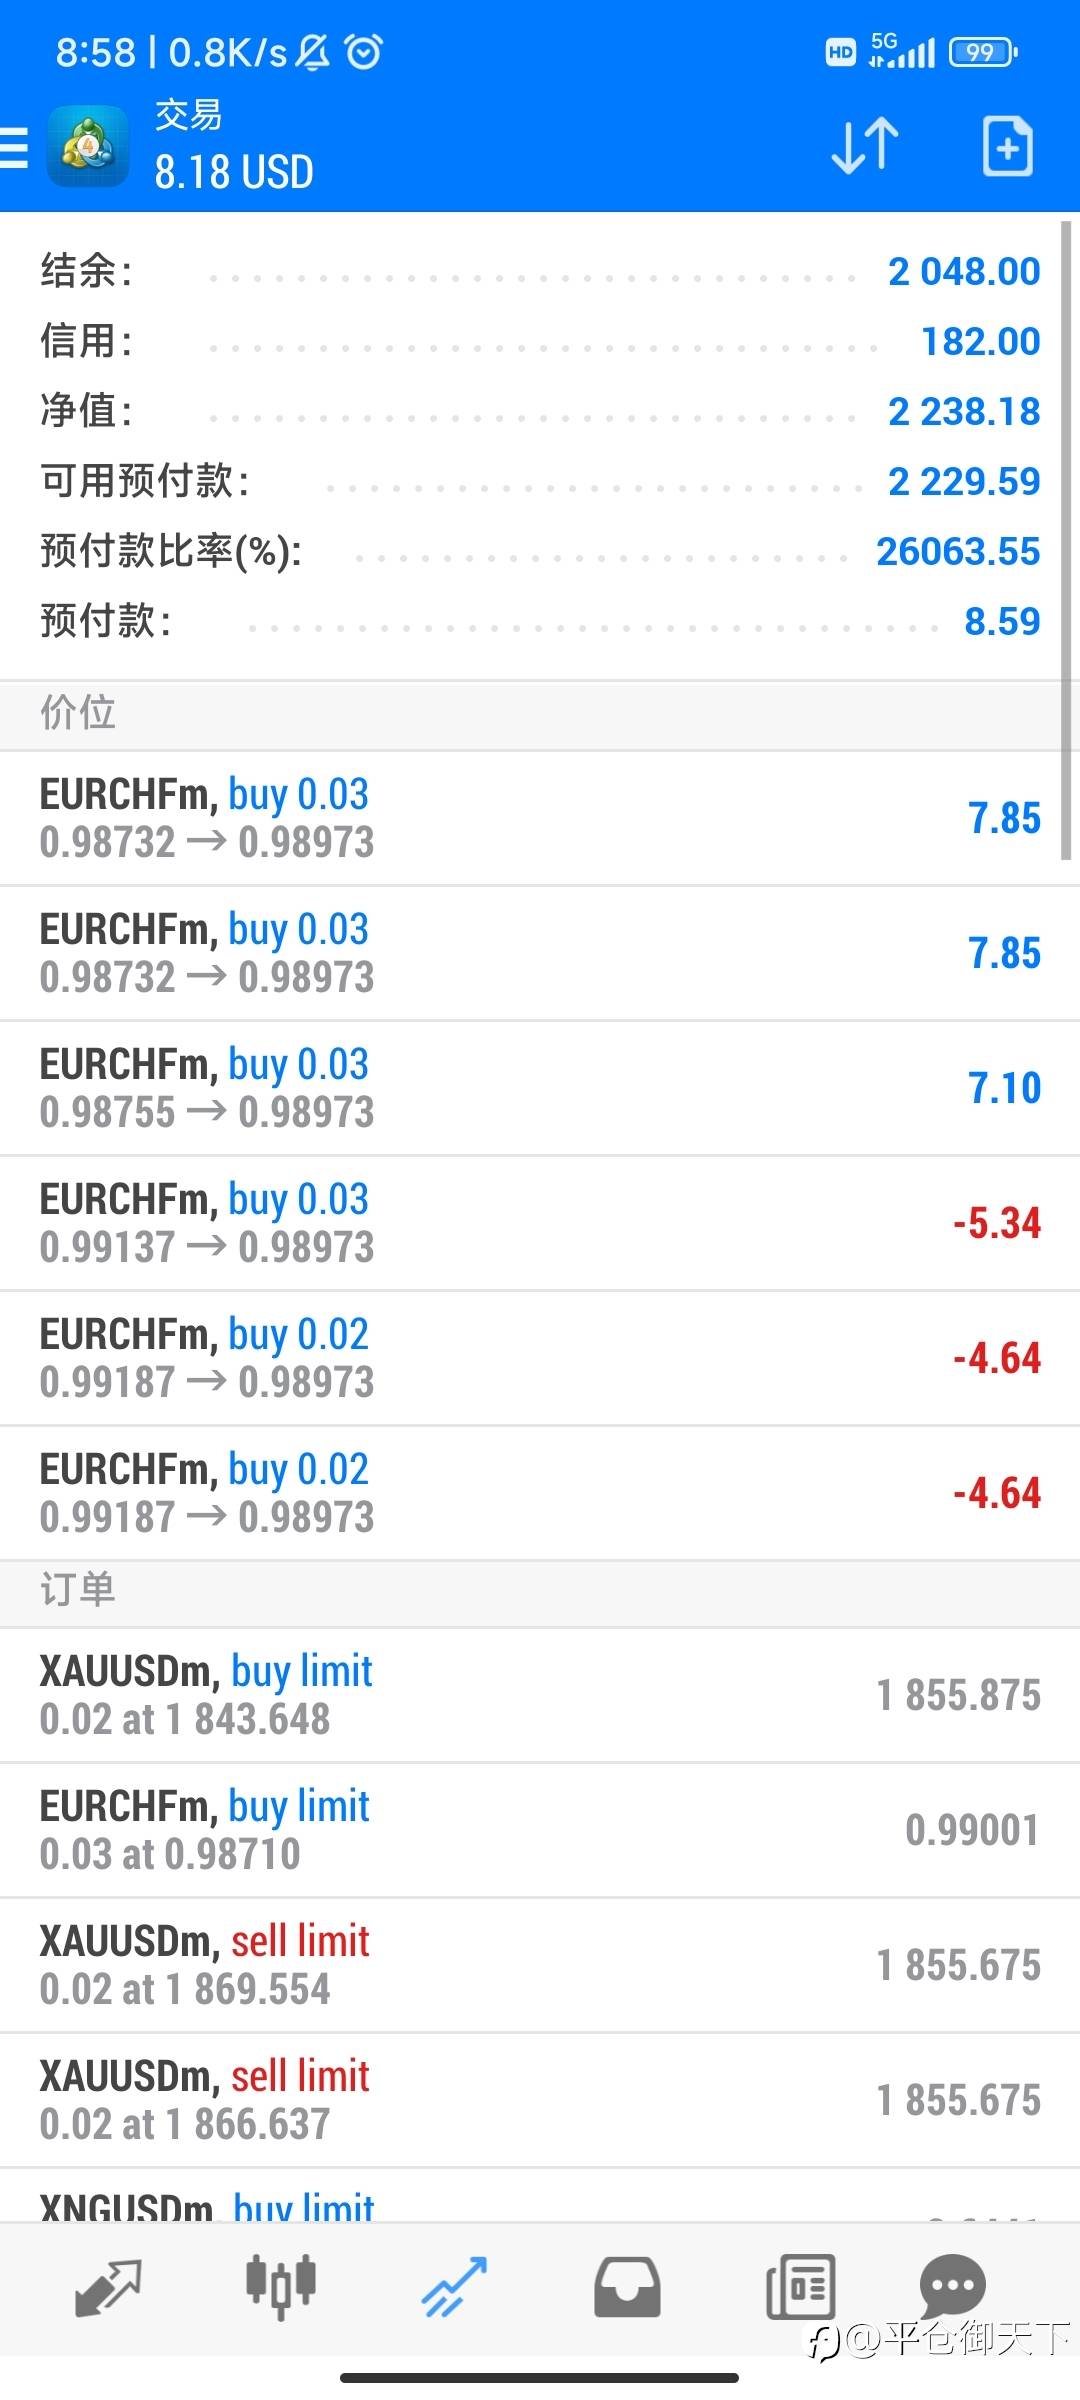Tap the MetaTrader 4 app logo
Viewport: 1080px width, 2400px height.
pyautogui.click(x=88, y=147)
